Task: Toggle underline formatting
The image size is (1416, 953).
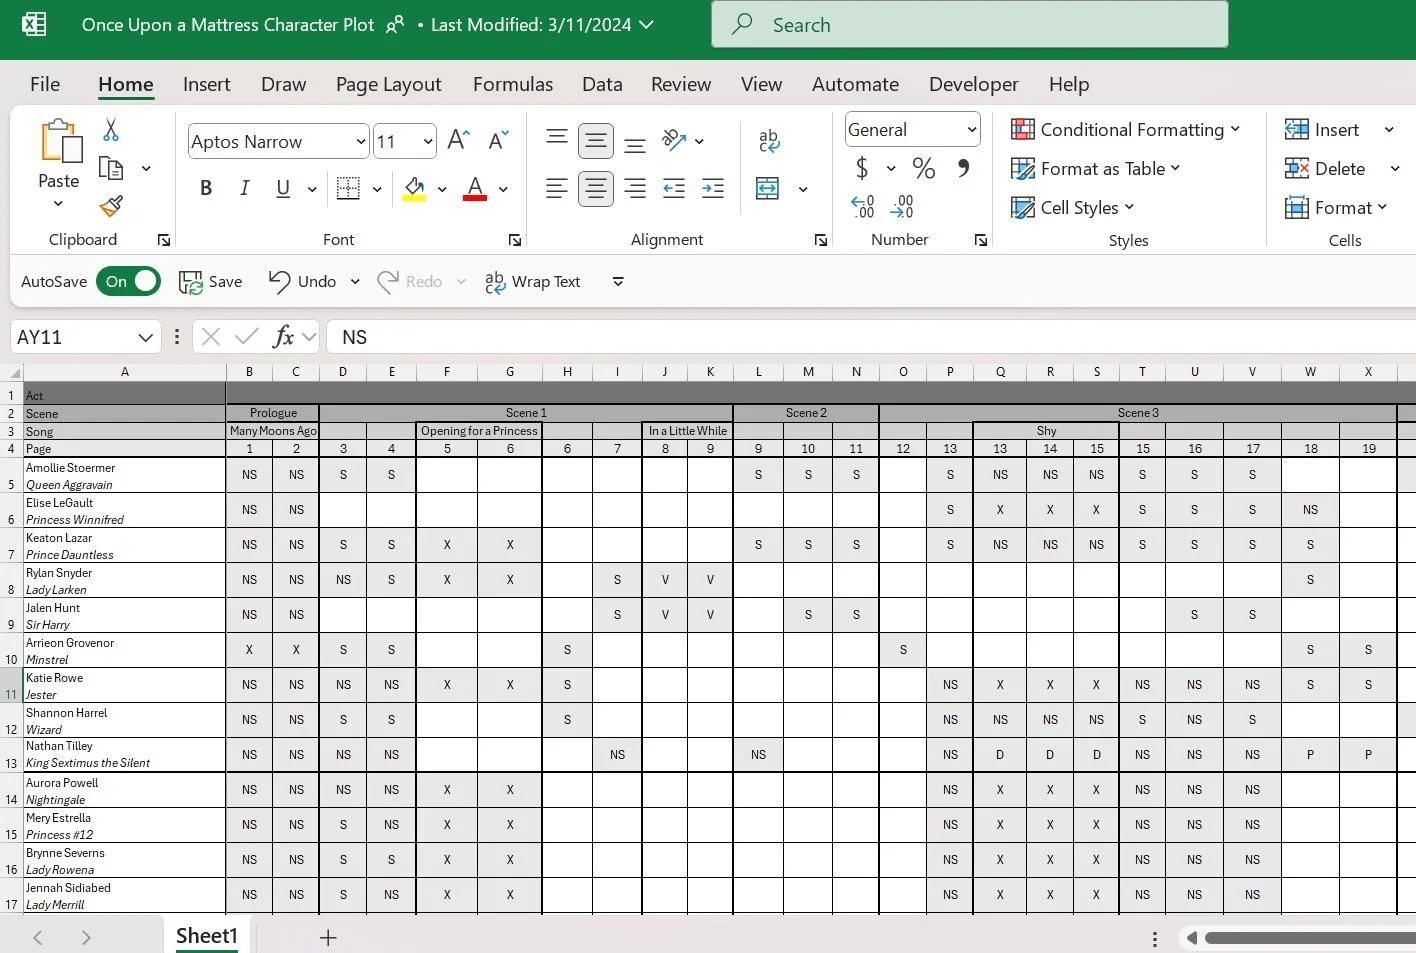Action: pyautogui.click(x=283, y=188)
